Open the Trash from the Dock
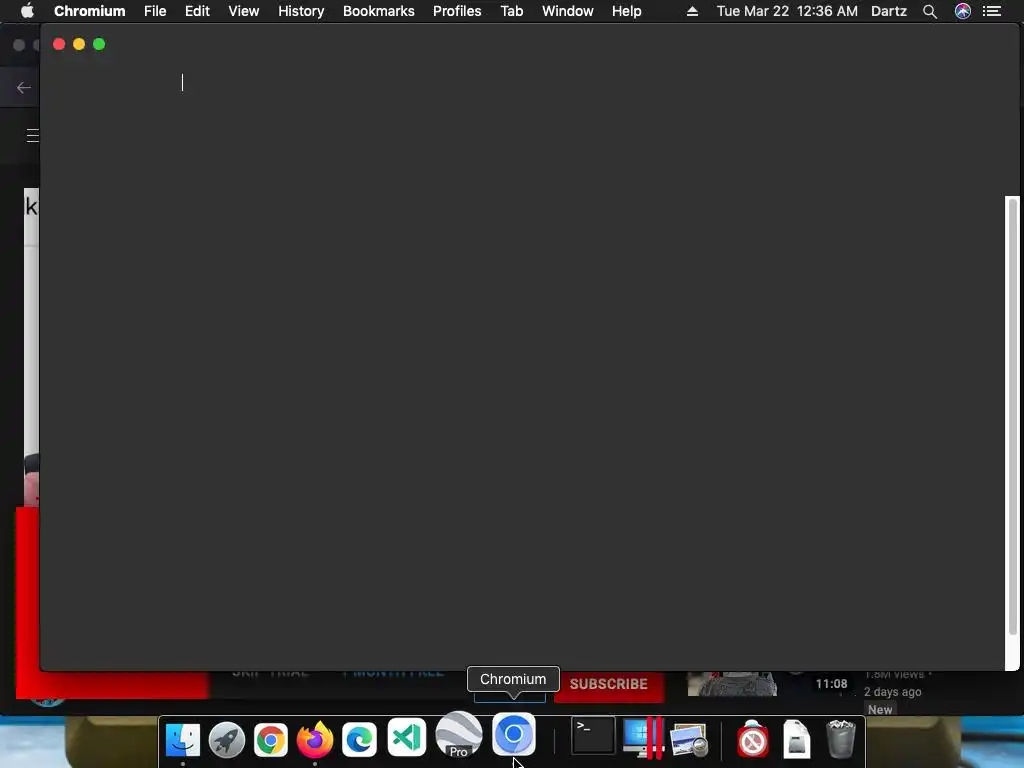Image resolution: width=1024 pixels, height=768 pixels. [x=840, y=740]
